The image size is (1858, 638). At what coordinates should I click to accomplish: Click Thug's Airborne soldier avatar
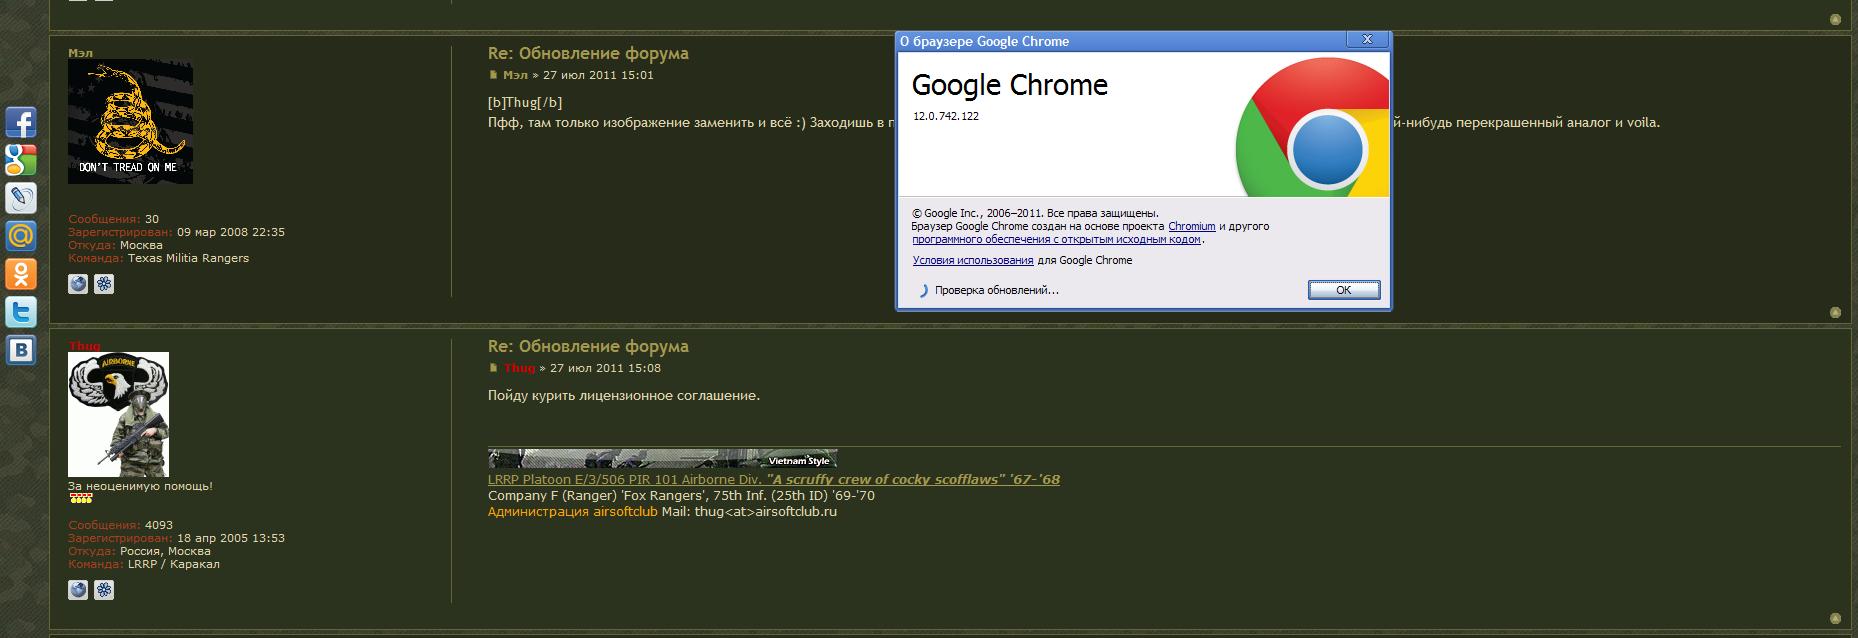coord(118,414)
